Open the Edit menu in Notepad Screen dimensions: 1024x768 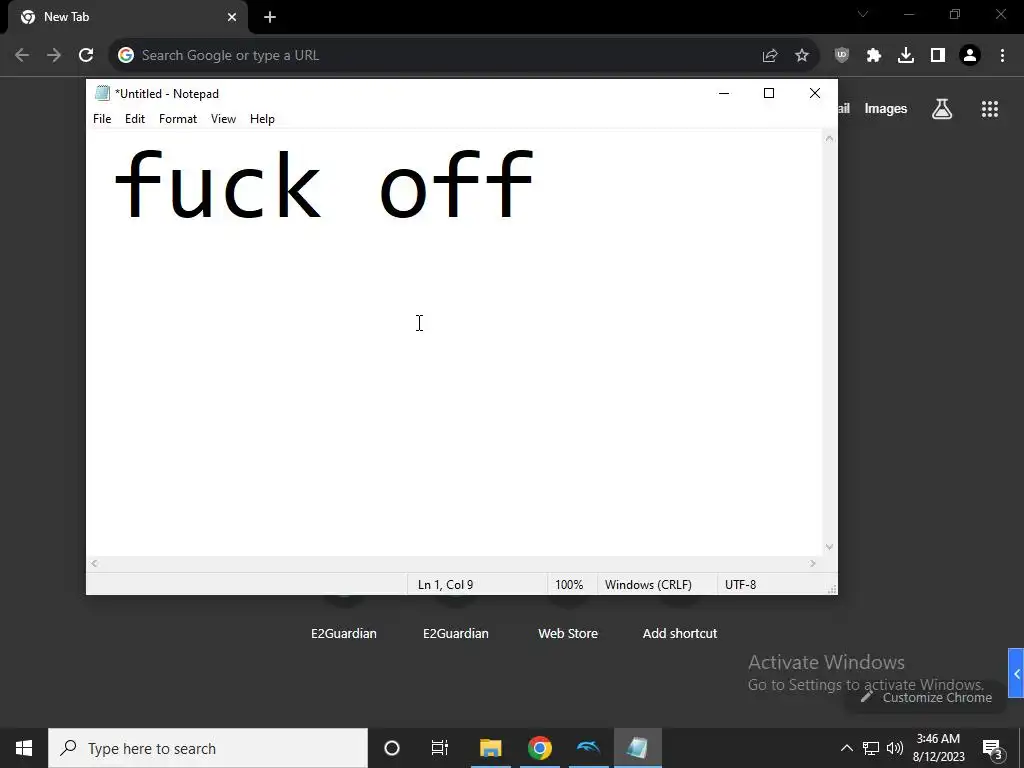135,119
